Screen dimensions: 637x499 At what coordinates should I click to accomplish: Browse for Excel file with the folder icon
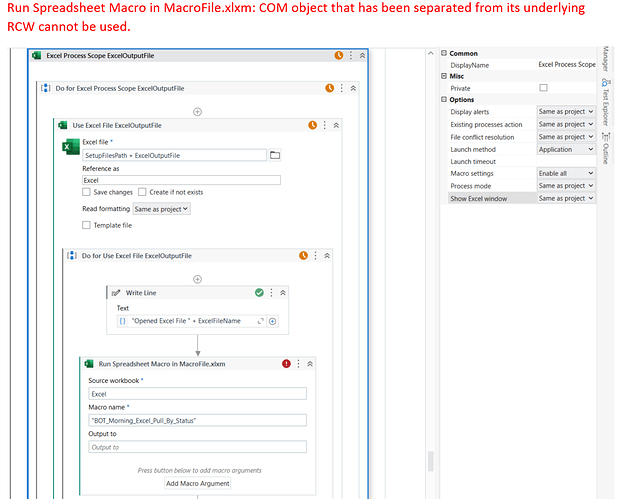coord(275,155)
